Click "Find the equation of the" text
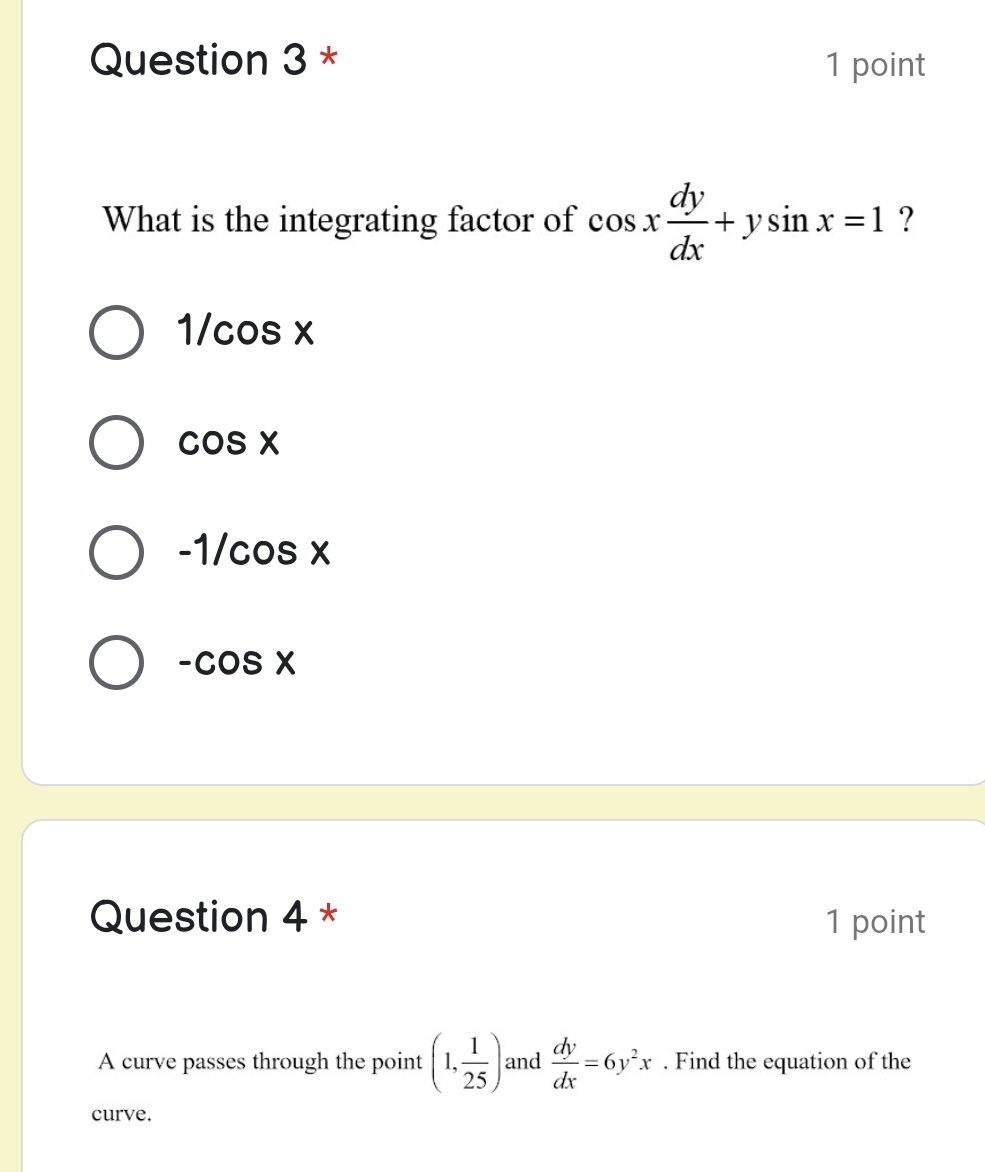 tap(793, 1061)
